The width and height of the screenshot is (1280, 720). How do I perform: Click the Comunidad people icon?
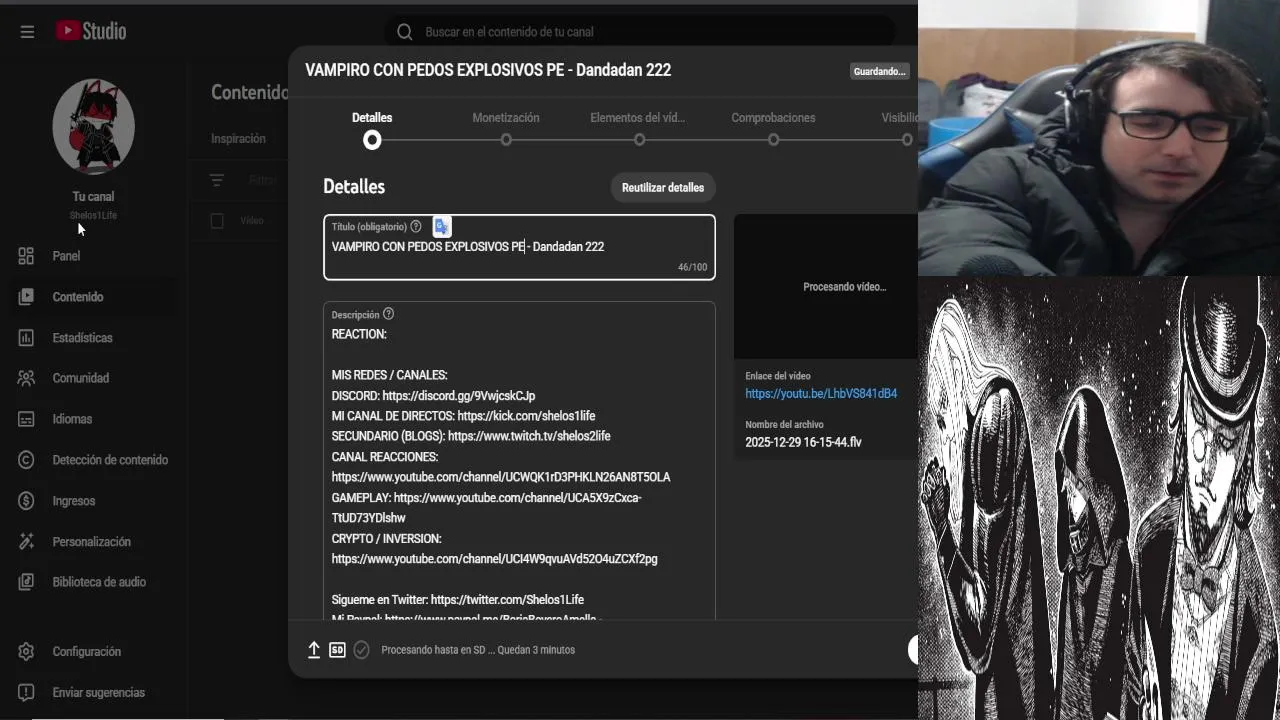click(x=26, y=378)
